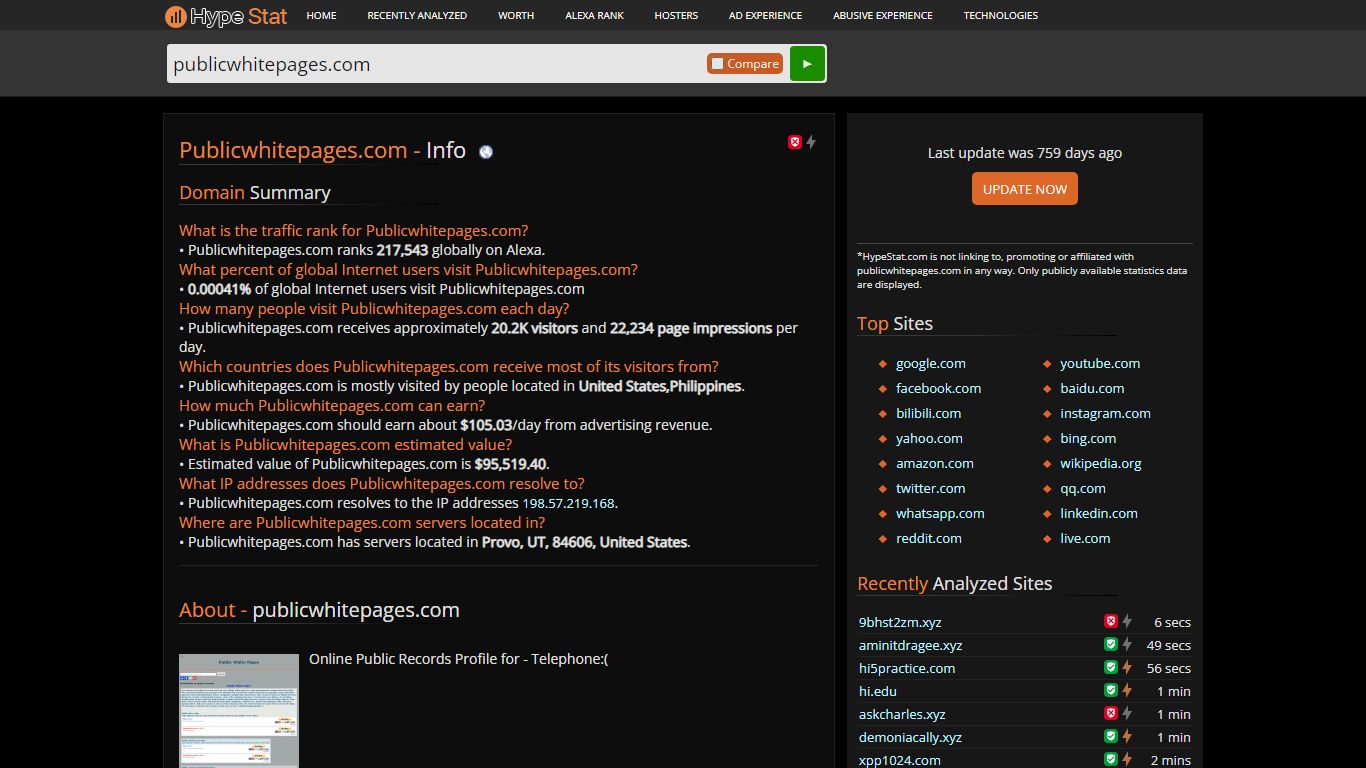Screen dimensions: 1366x768
Task: Open qq.com in Top Sites
Action: click(1083, 488)
